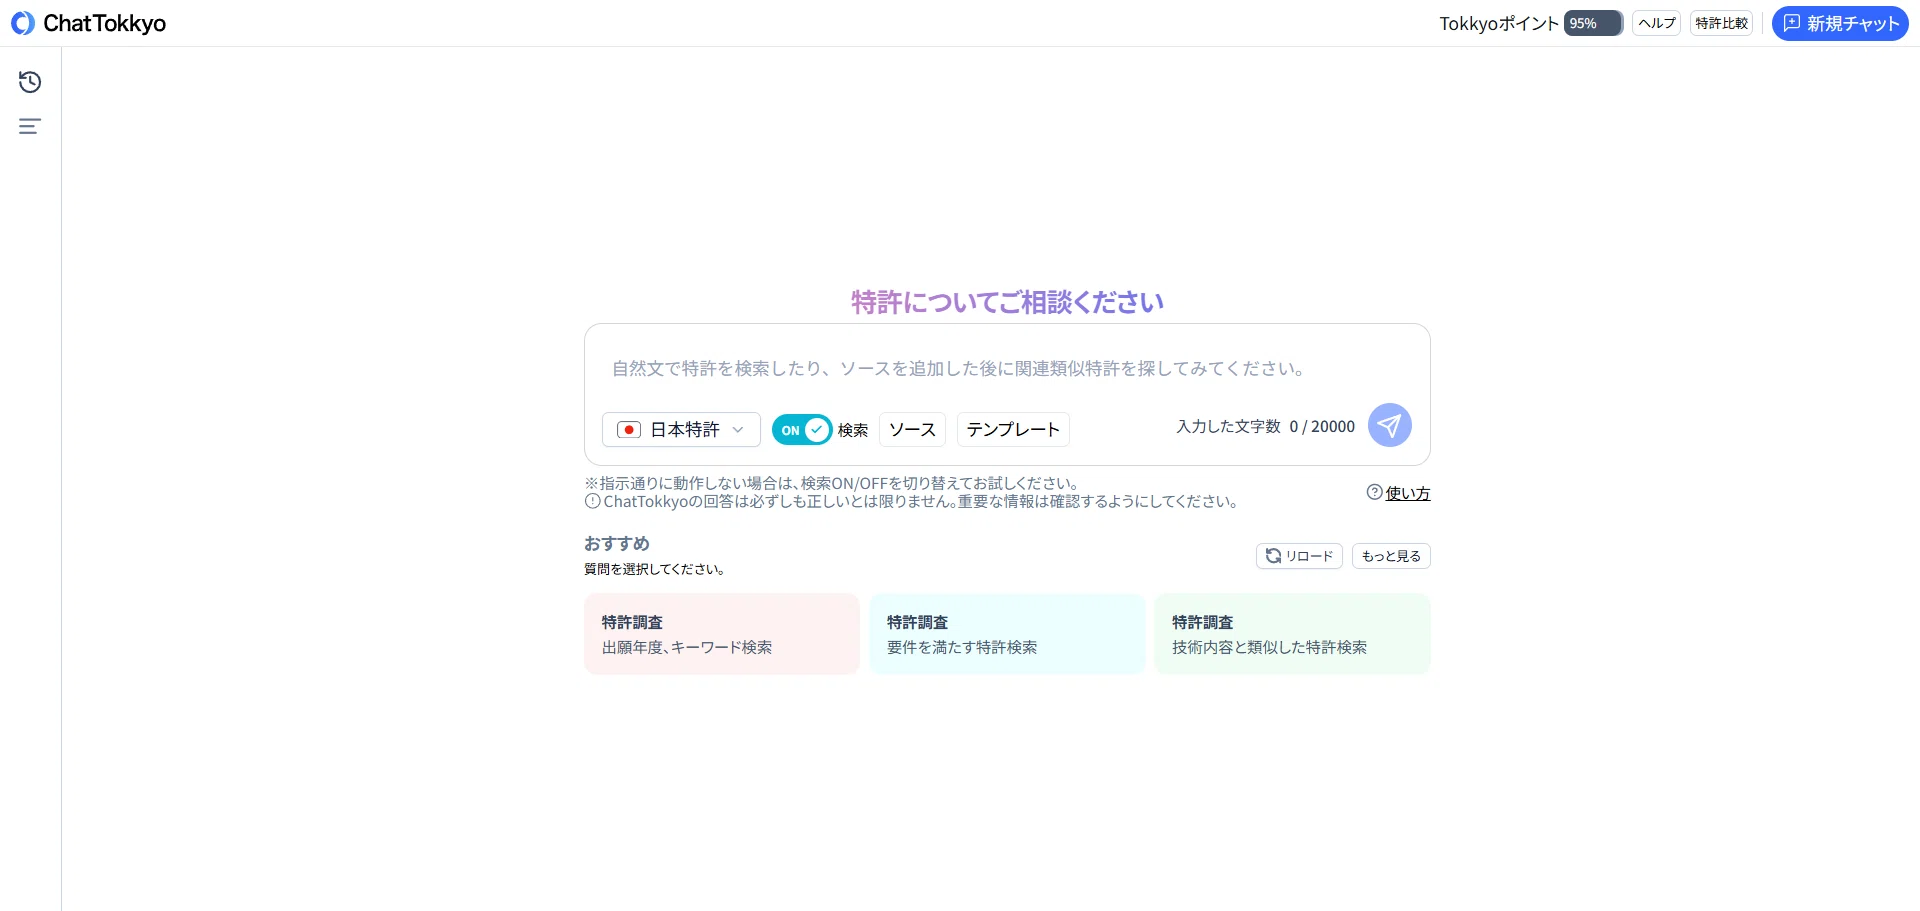Open the テンプレート button
The image size is (1920, 911).
click(1013, 430)
